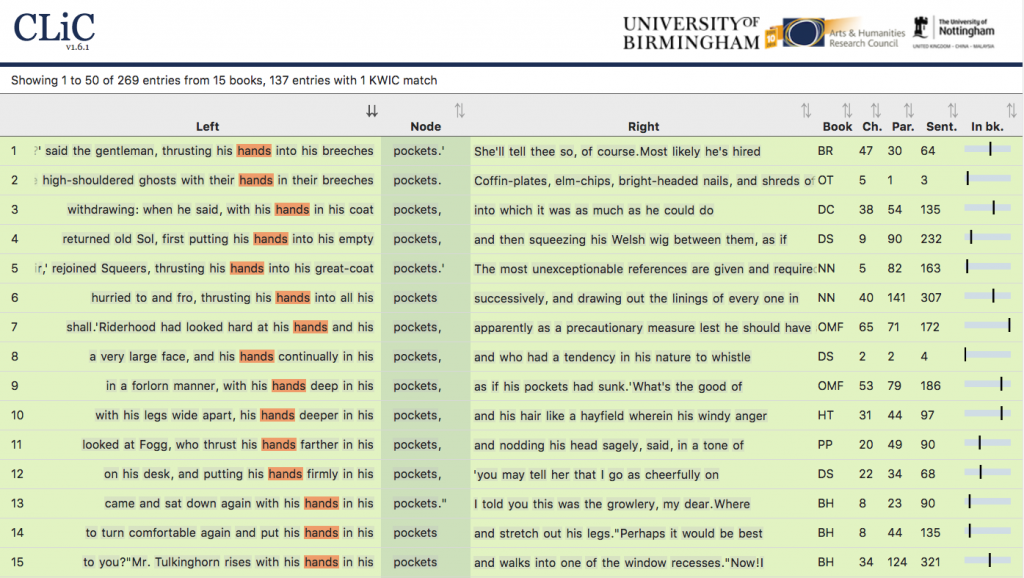Sort by In bk. position arrows
This screenshot has width=1024, height=578.
(x=1011, y=111)
